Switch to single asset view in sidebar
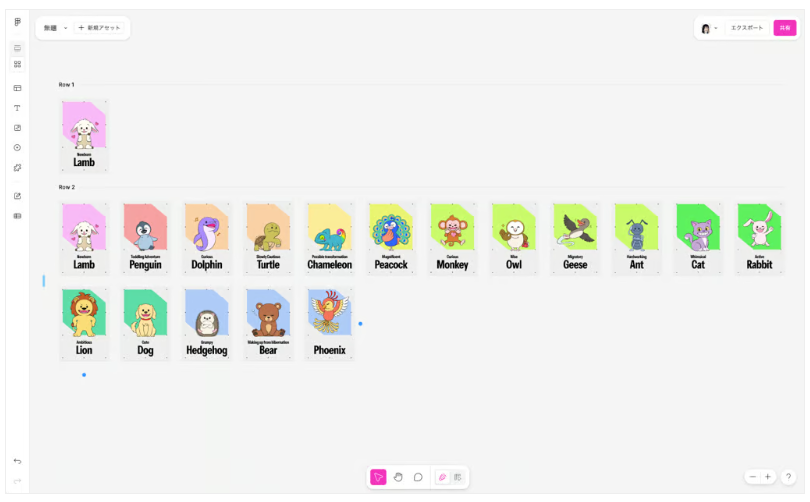This screenshot has height=502, width=810. 18,48
